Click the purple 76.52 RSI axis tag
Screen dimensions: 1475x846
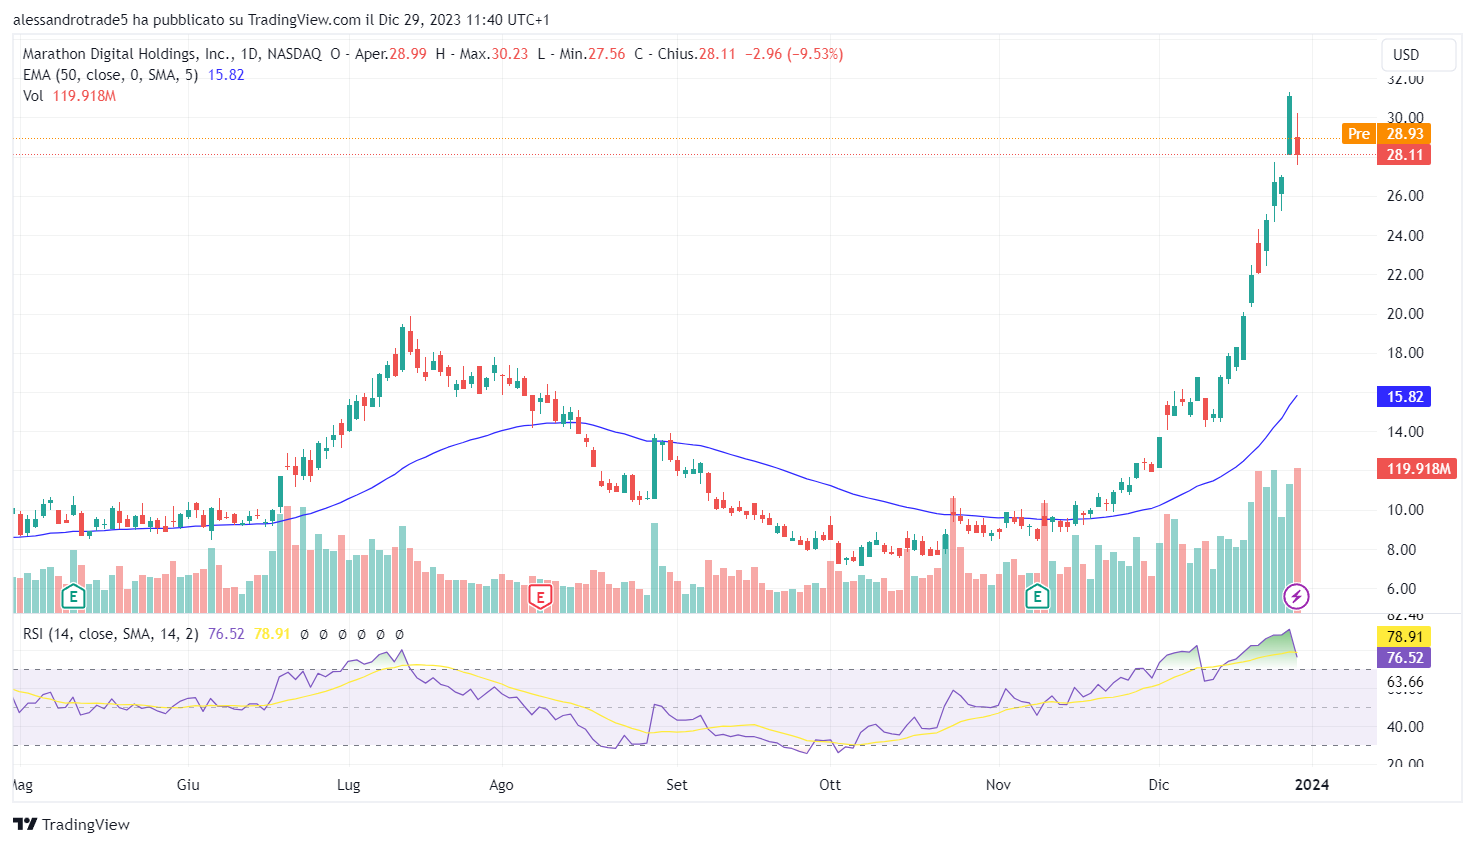point(1404,658)
